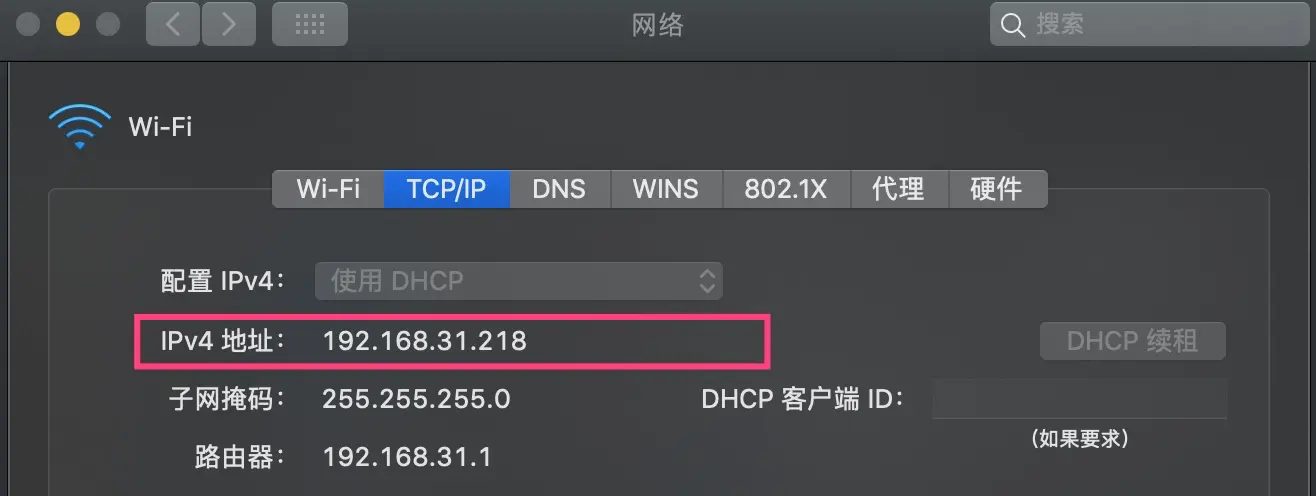Go forward with the right chevron button
Image resolution: width=1316 pixels, height=496 pixels.
229,25
